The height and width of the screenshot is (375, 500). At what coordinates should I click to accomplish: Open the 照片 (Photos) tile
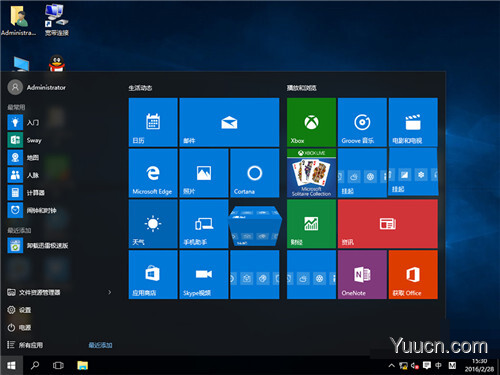204,173
